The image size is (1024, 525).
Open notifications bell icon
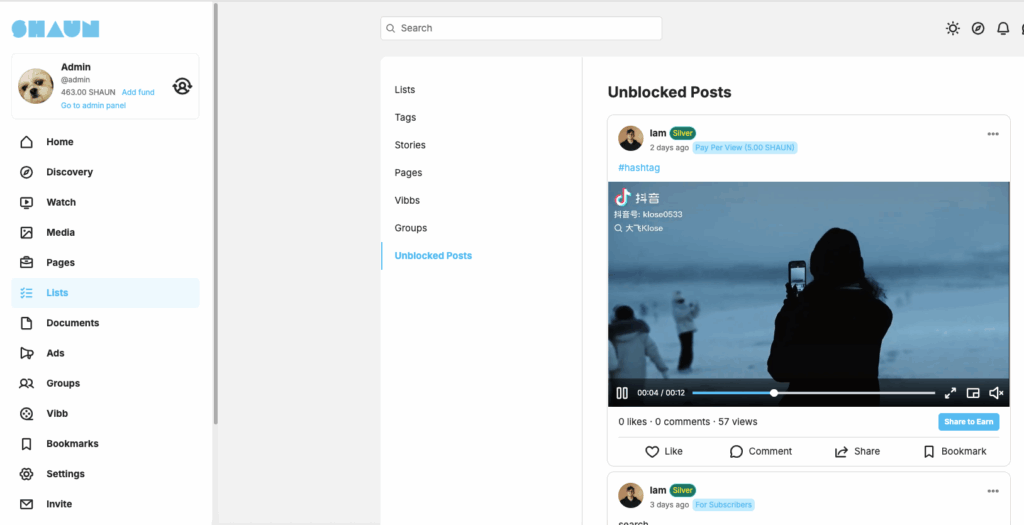1003,28
